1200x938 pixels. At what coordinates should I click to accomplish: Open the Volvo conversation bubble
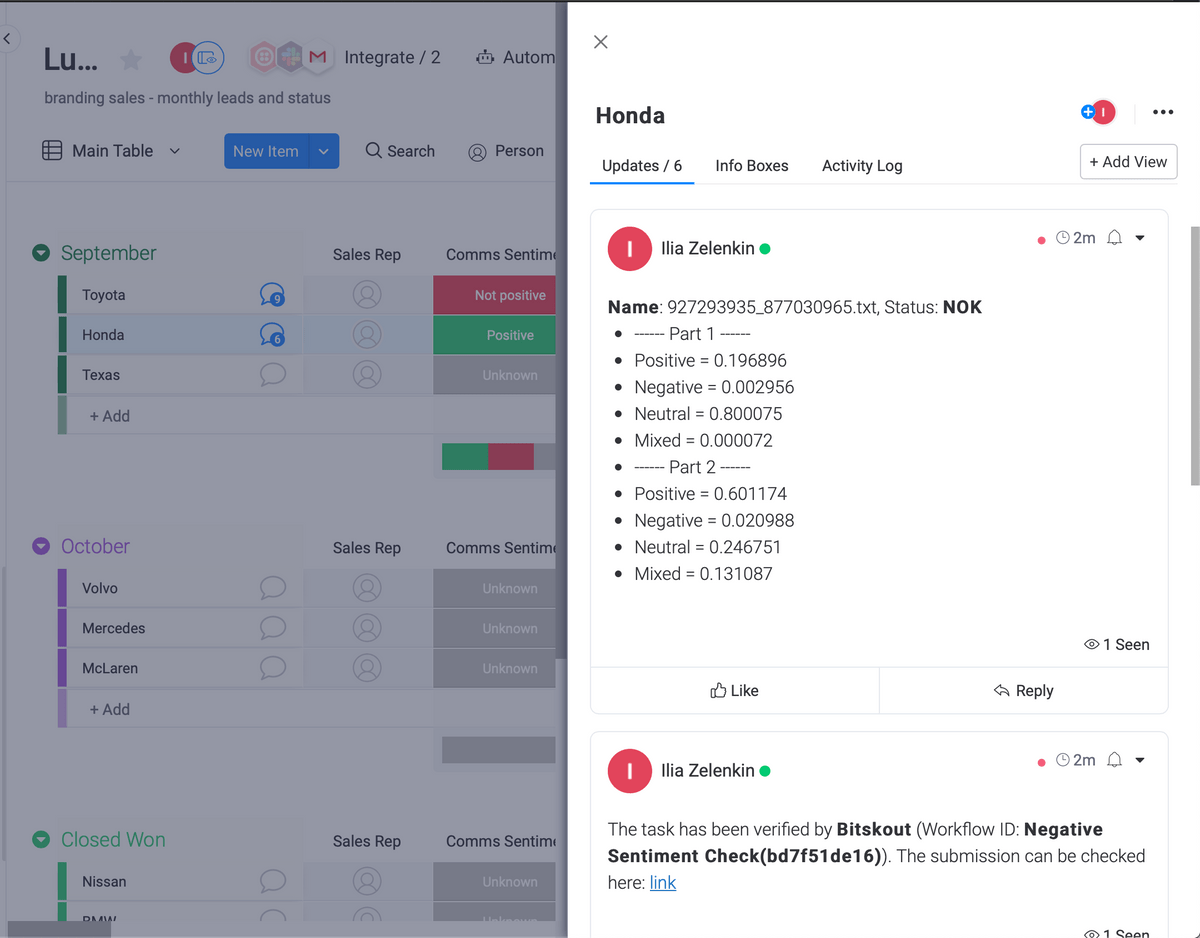coord(272,588)
